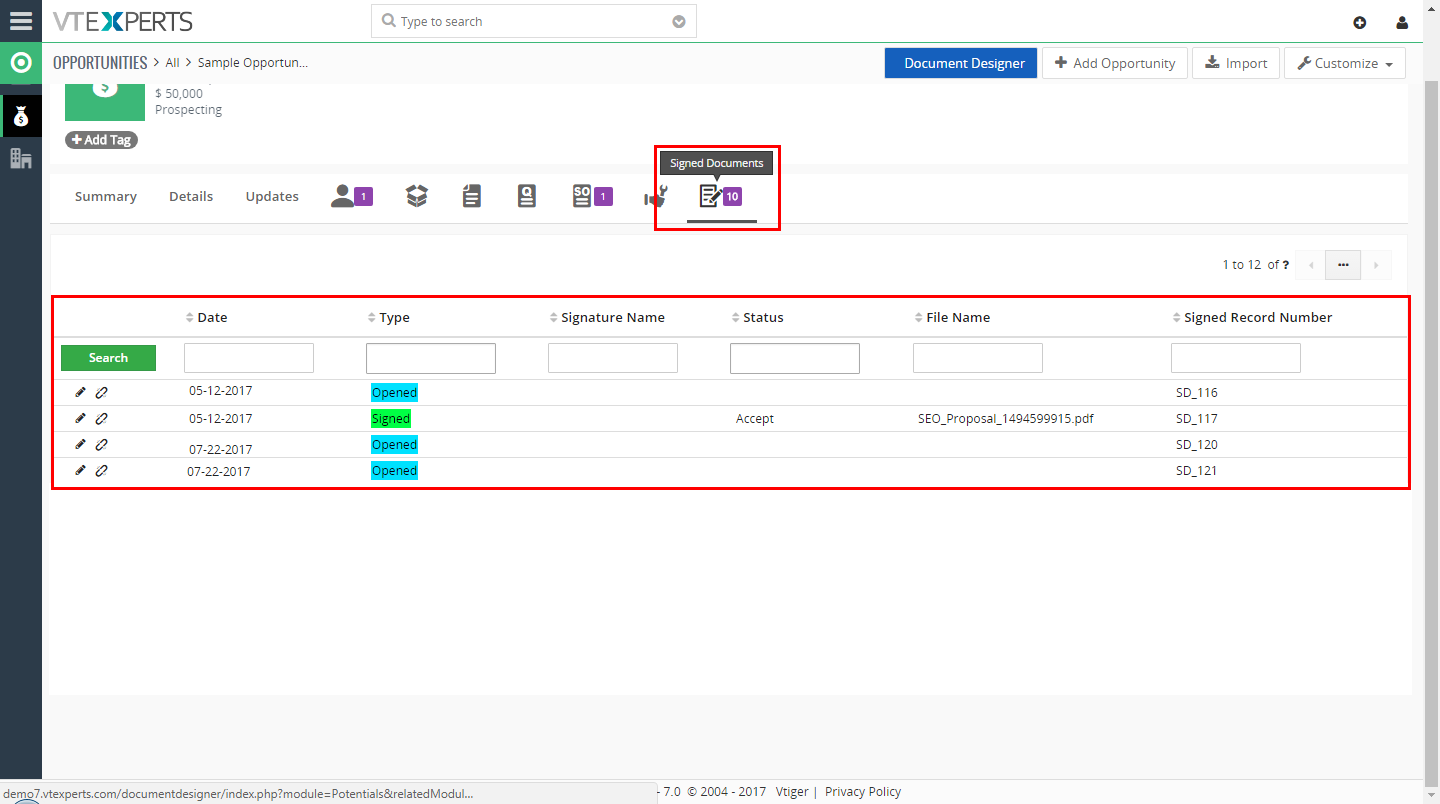The height and width of the screenshot is (804, 1440).
Task: Edit the SD_121 record with pencil icon
Action: click(81, 470)
